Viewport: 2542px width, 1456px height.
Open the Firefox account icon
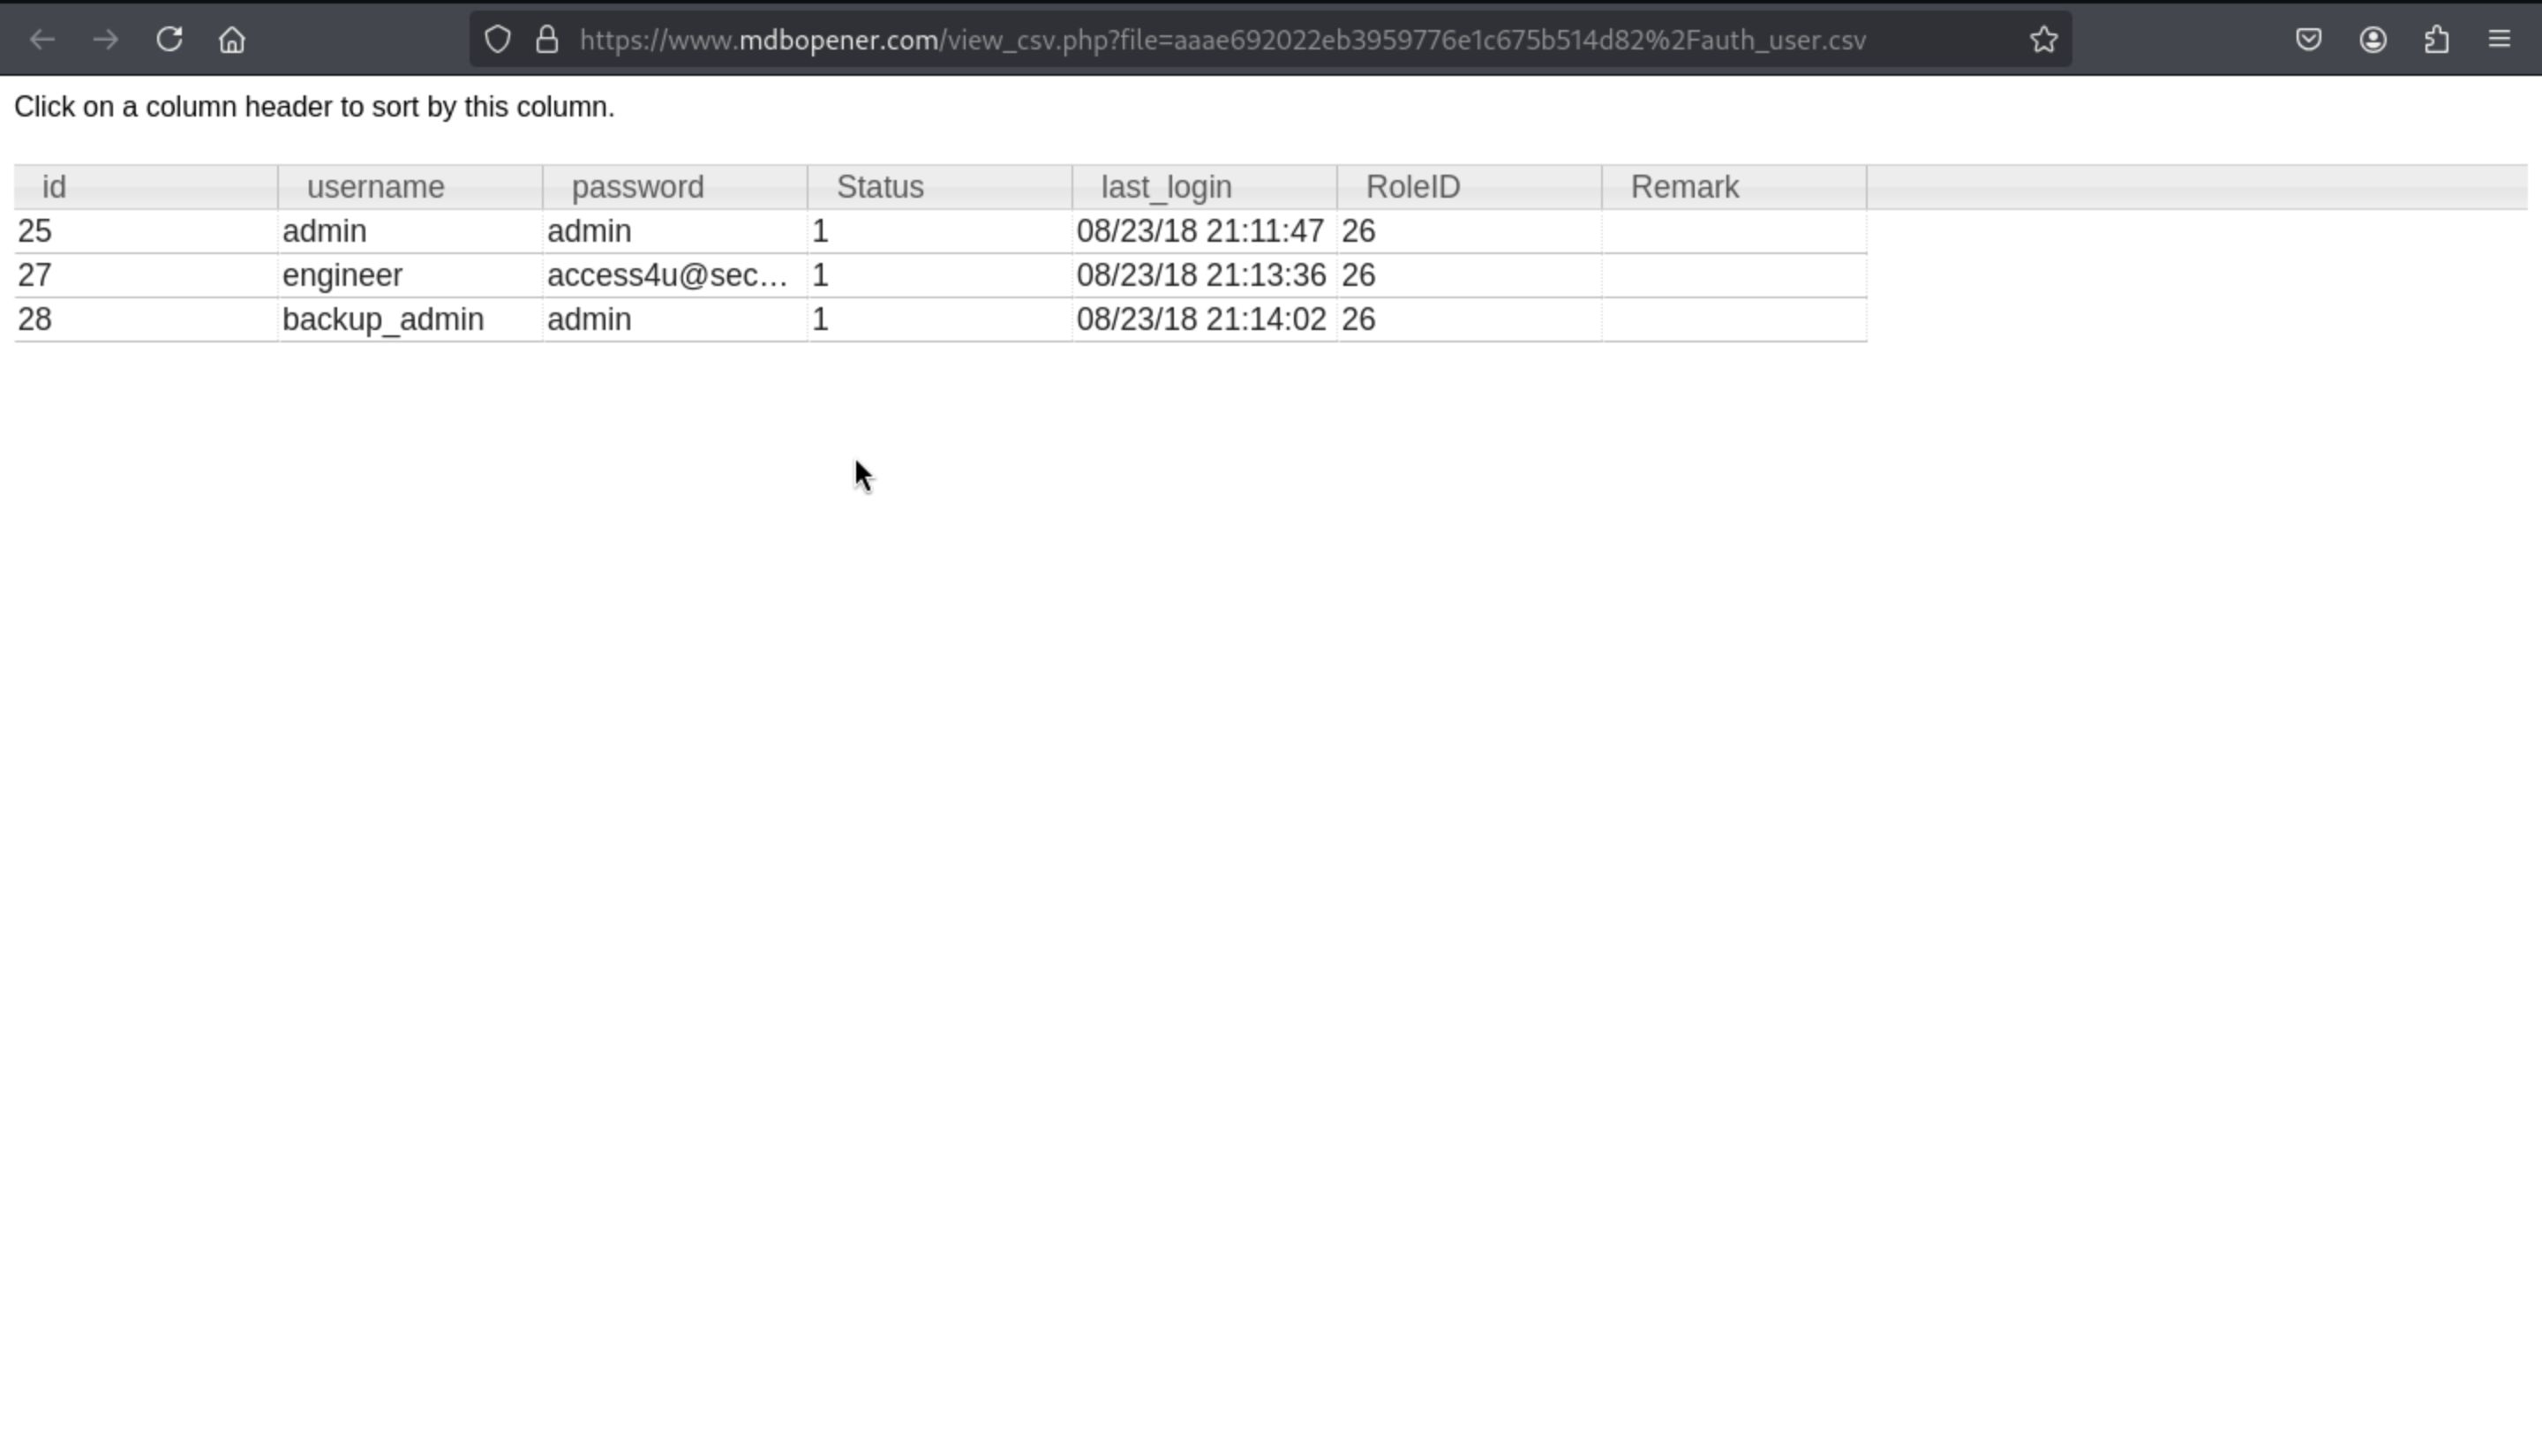click(x=2372, y=40)
